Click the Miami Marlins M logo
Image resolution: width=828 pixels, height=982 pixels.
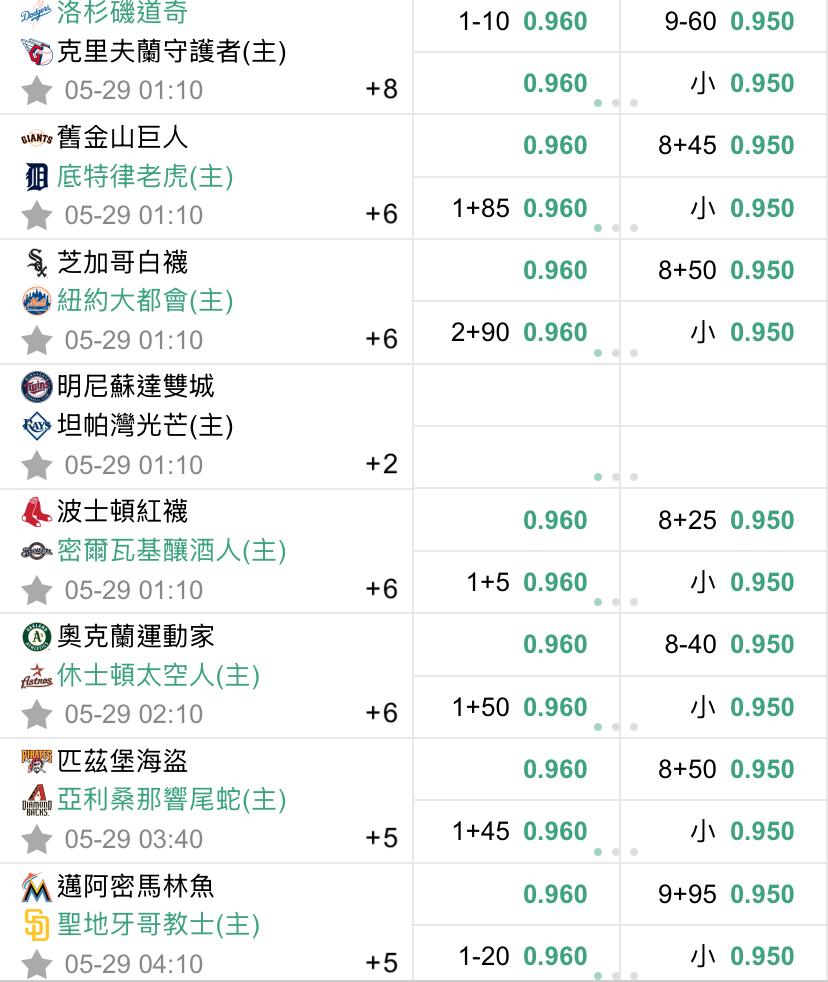[36, 886]
